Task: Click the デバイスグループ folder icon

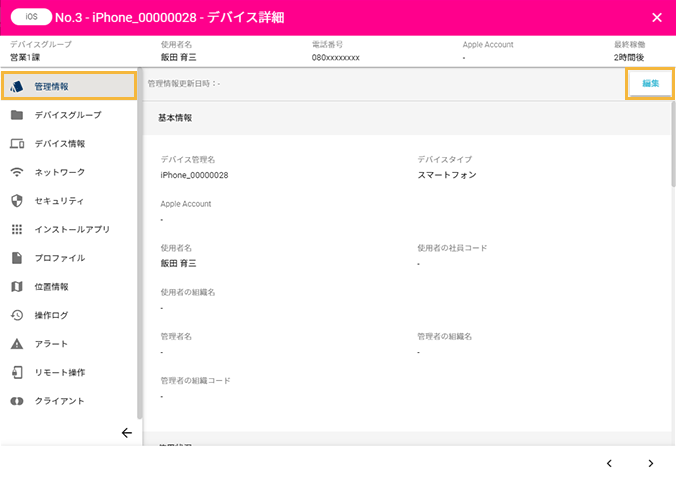Action: [17, 115]
